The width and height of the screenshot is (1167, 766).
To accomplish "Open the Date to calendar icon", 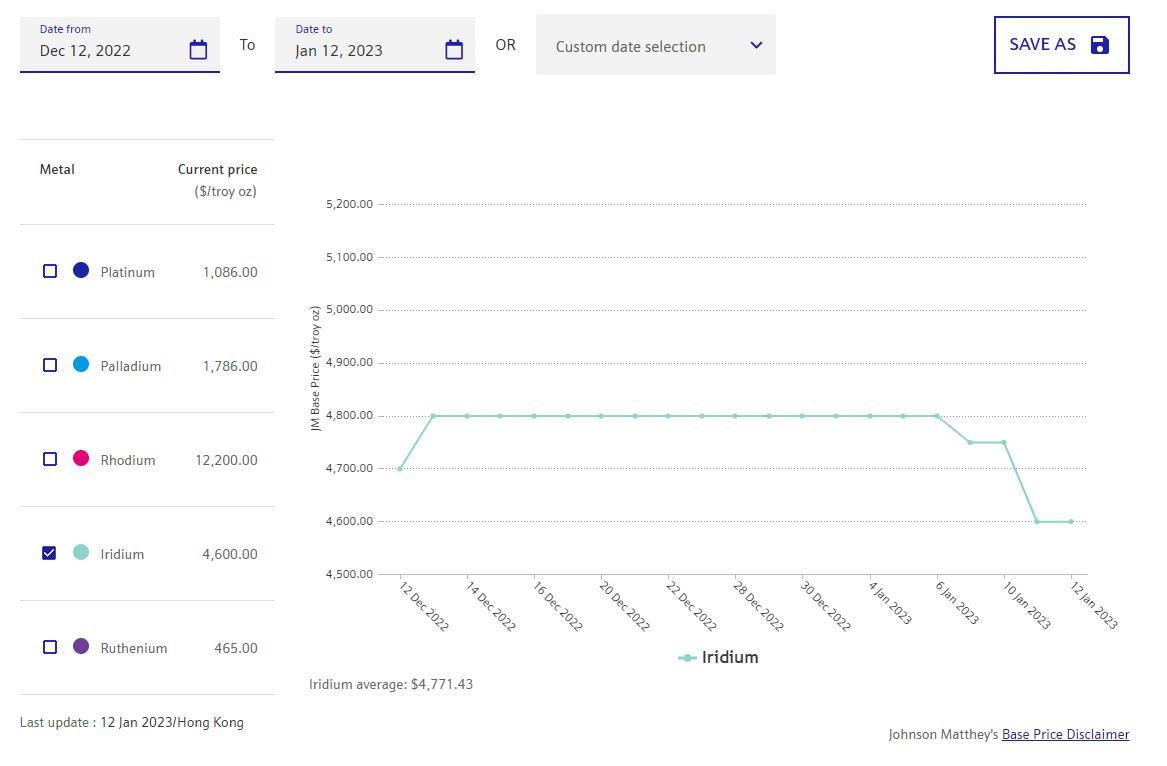I will 454,50.
